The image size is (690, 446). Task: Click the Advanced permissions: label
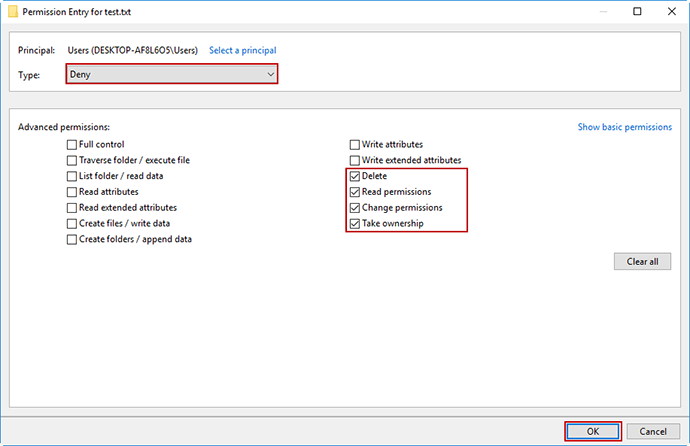pos(64,127)
